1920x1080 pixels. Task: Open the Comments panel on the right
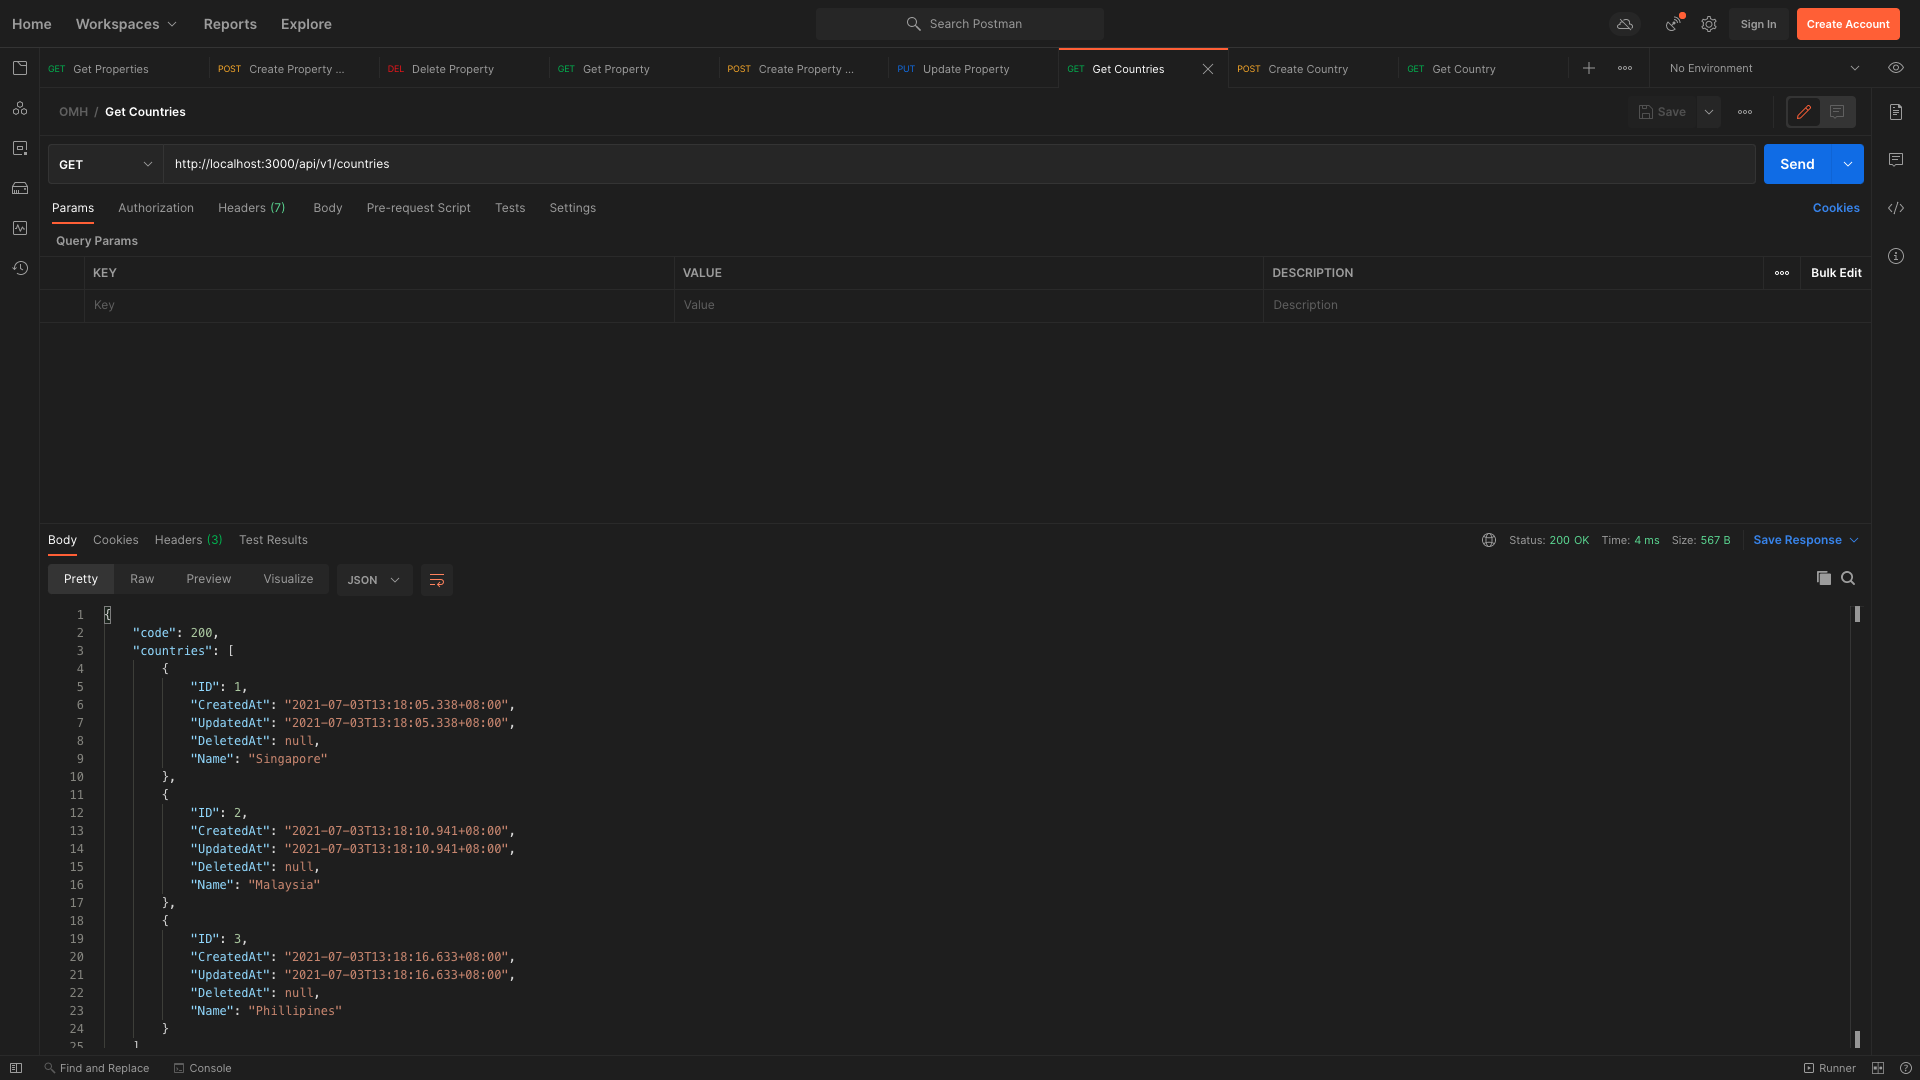click(1897, 160)
